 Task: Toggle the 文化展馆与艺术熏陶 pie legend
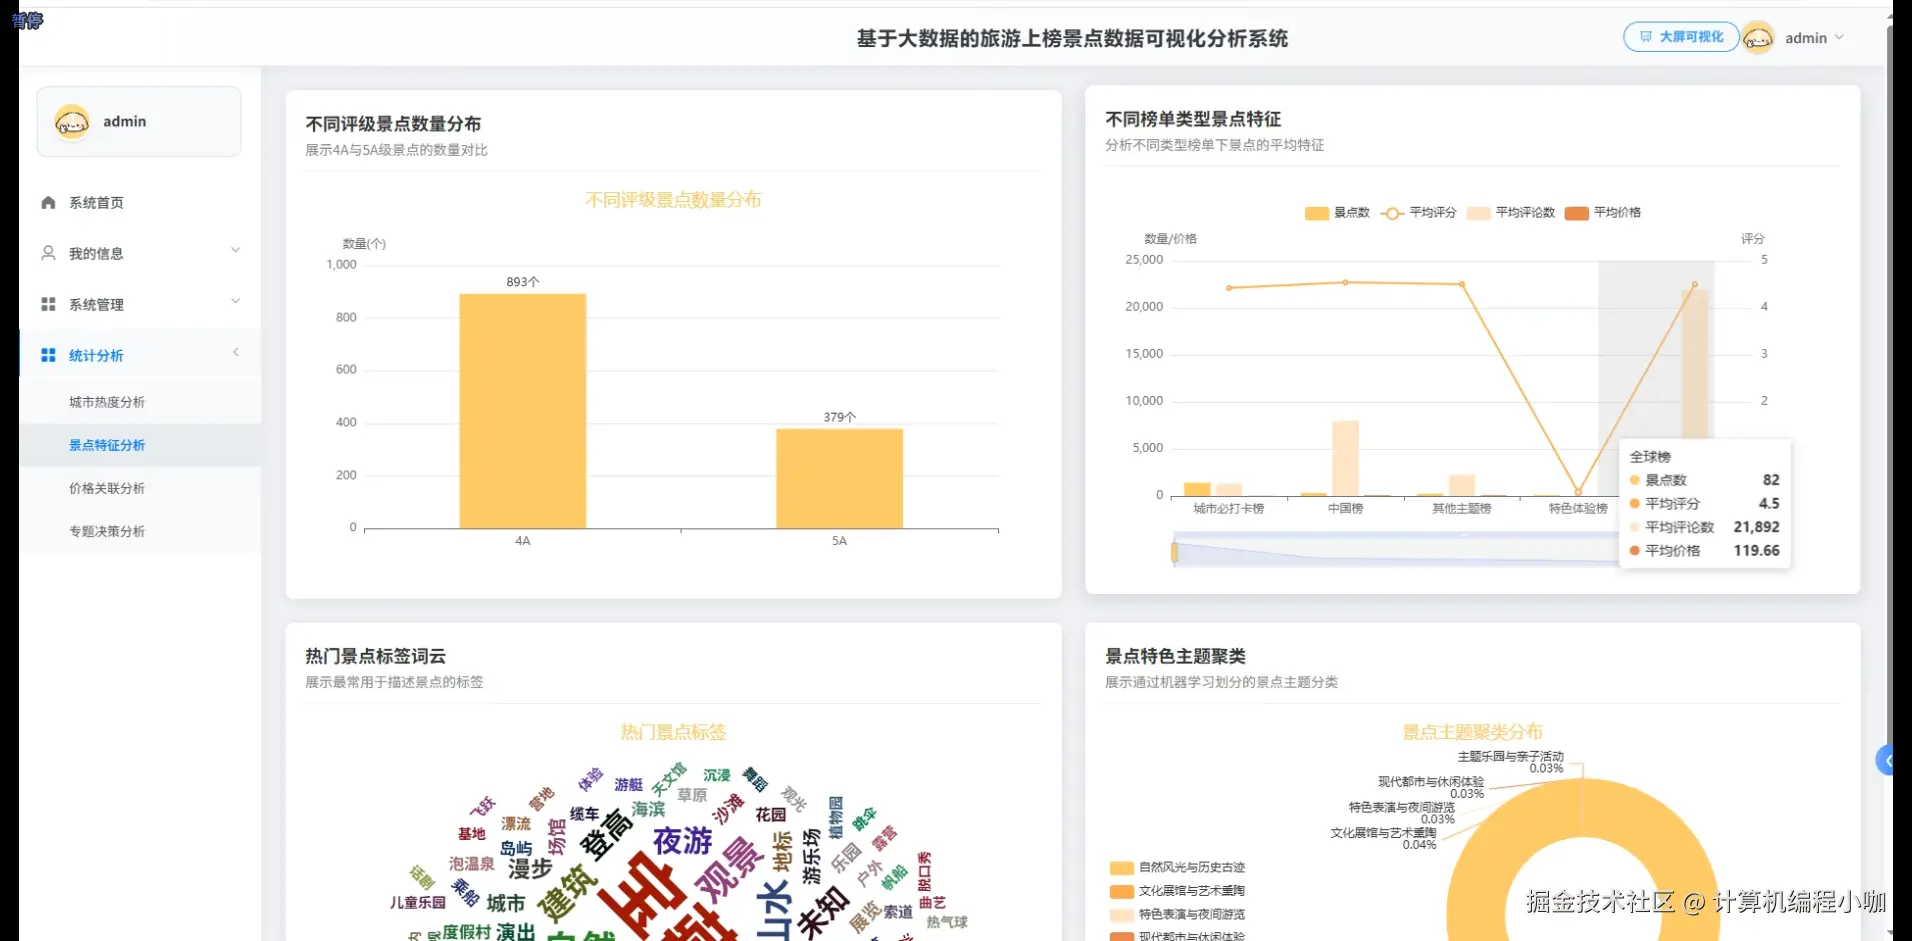[1178, 891]
